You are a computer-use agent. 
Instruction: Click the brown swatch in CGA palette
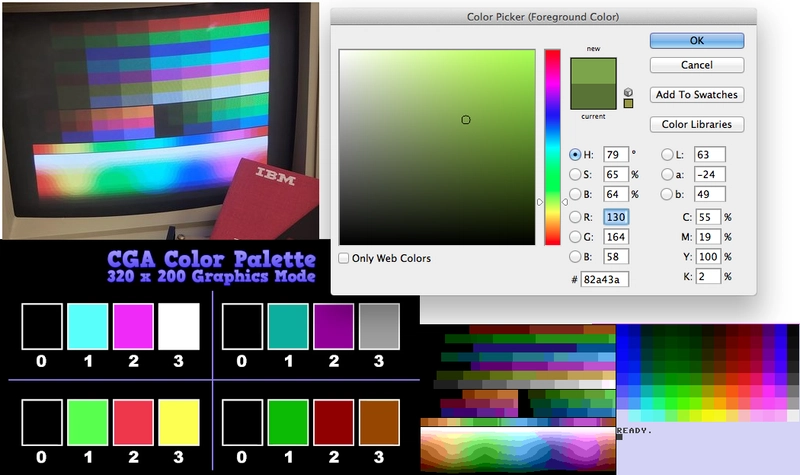coord(379,422)
